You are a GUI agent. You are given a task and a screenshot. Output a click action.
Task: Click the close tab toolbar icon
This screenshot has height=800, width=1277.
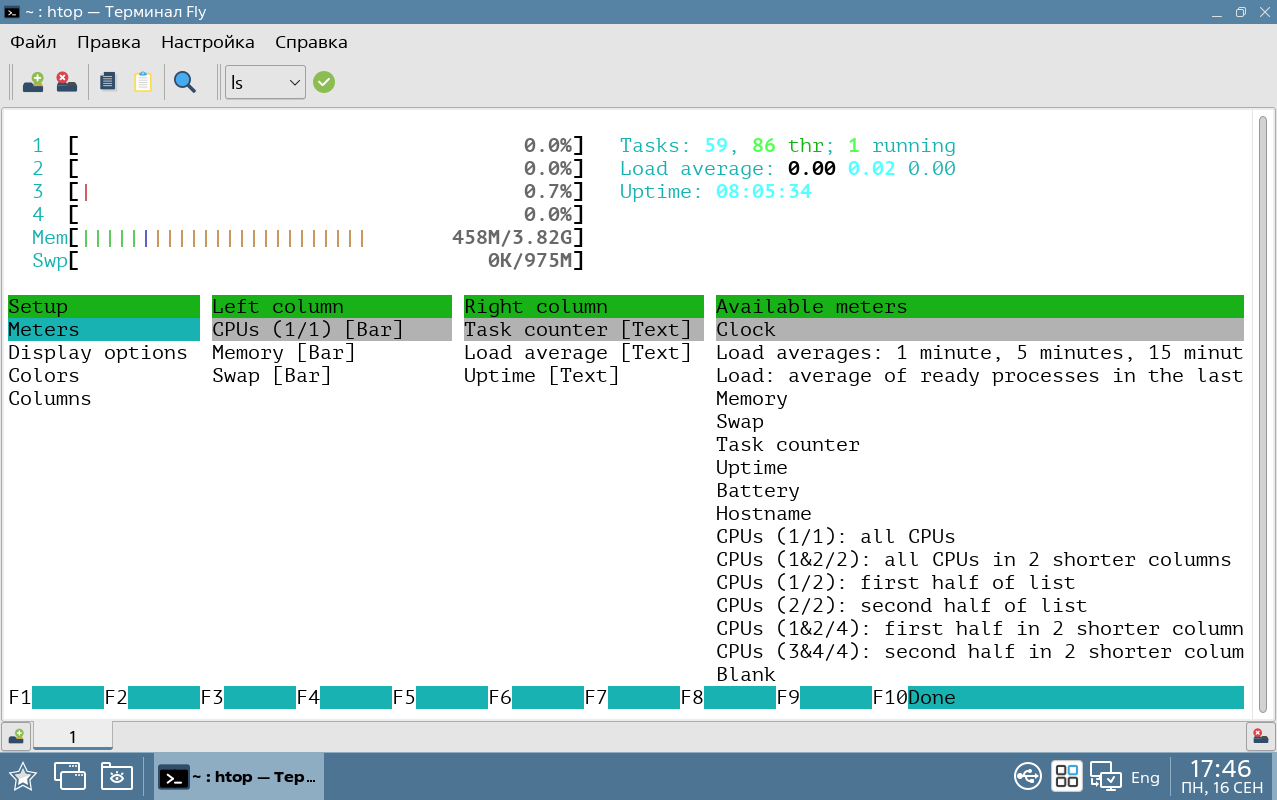click(x=66, y=82)
